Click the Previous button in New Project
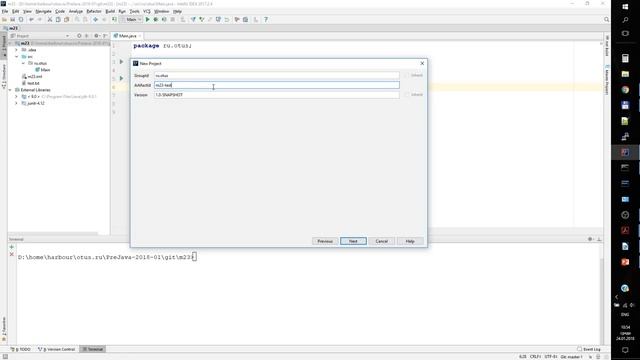Viewport: 640px width, 360px height. [325, 241]
